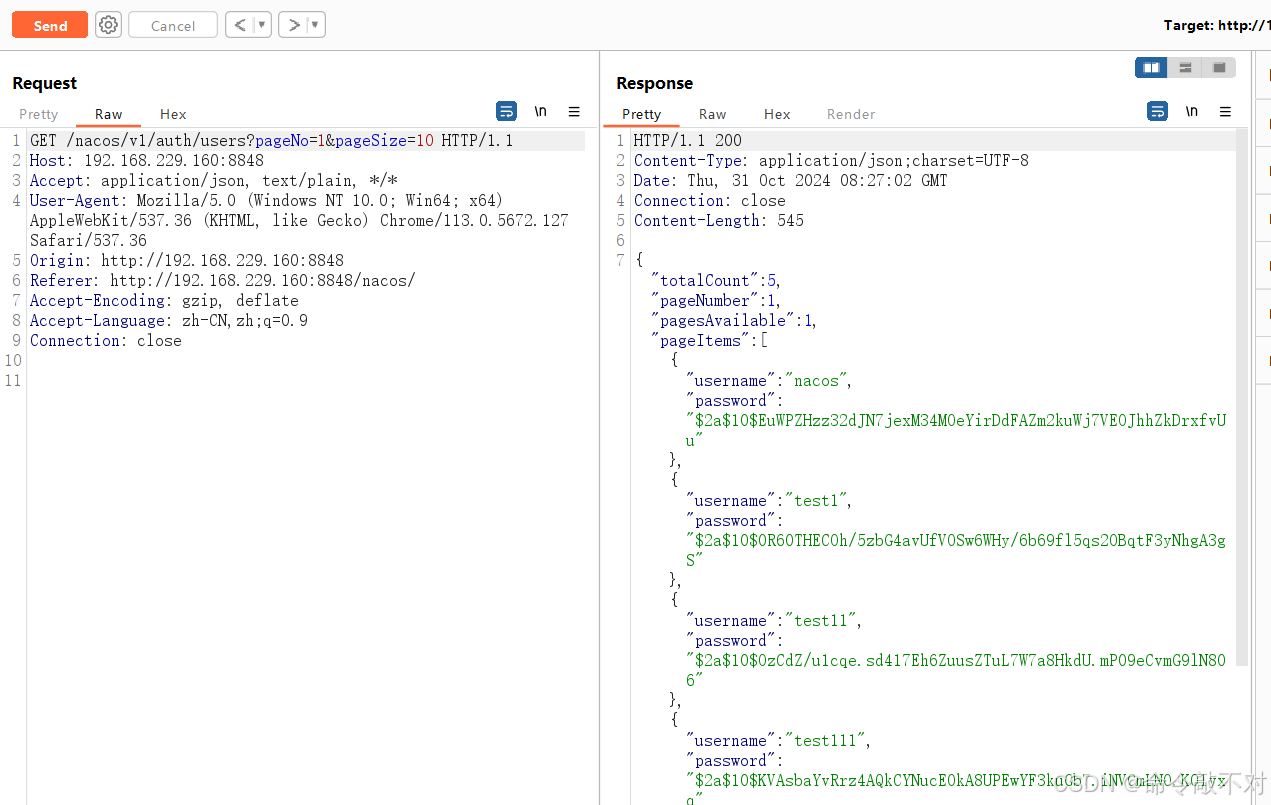
Task: Click the orange Send button
Action: [x=50, y=25]
